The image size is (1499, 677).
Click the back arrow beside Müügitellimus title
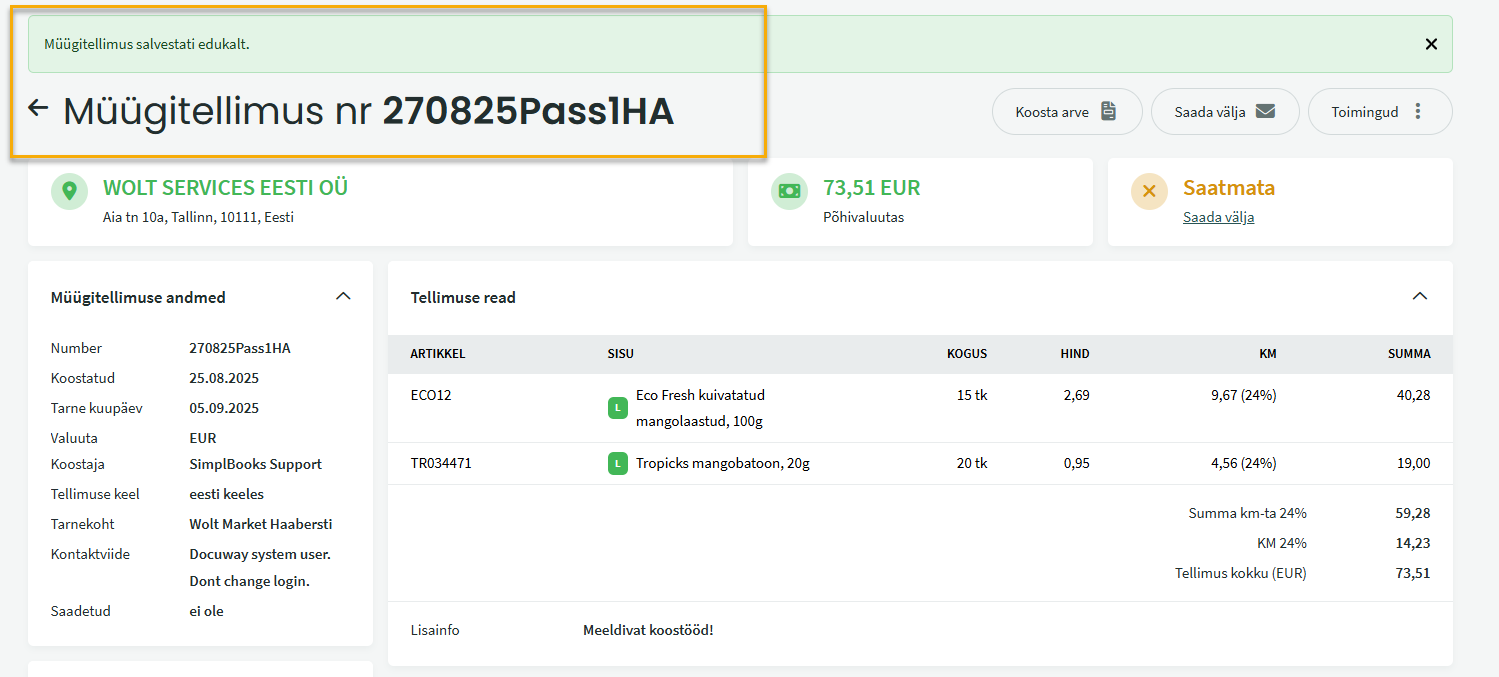38,109
